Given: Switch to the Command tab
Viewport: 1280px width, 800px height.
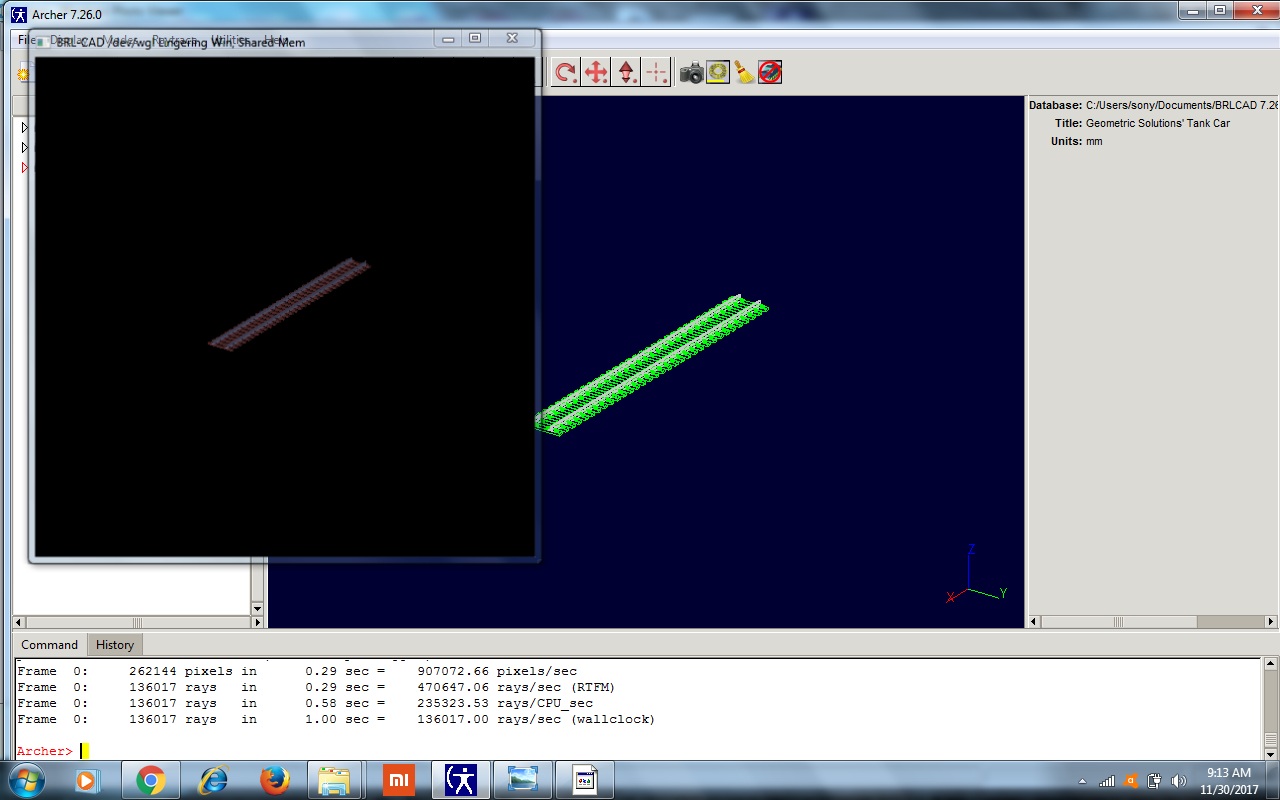Looking at the screenshot, I should coord(49,645).
